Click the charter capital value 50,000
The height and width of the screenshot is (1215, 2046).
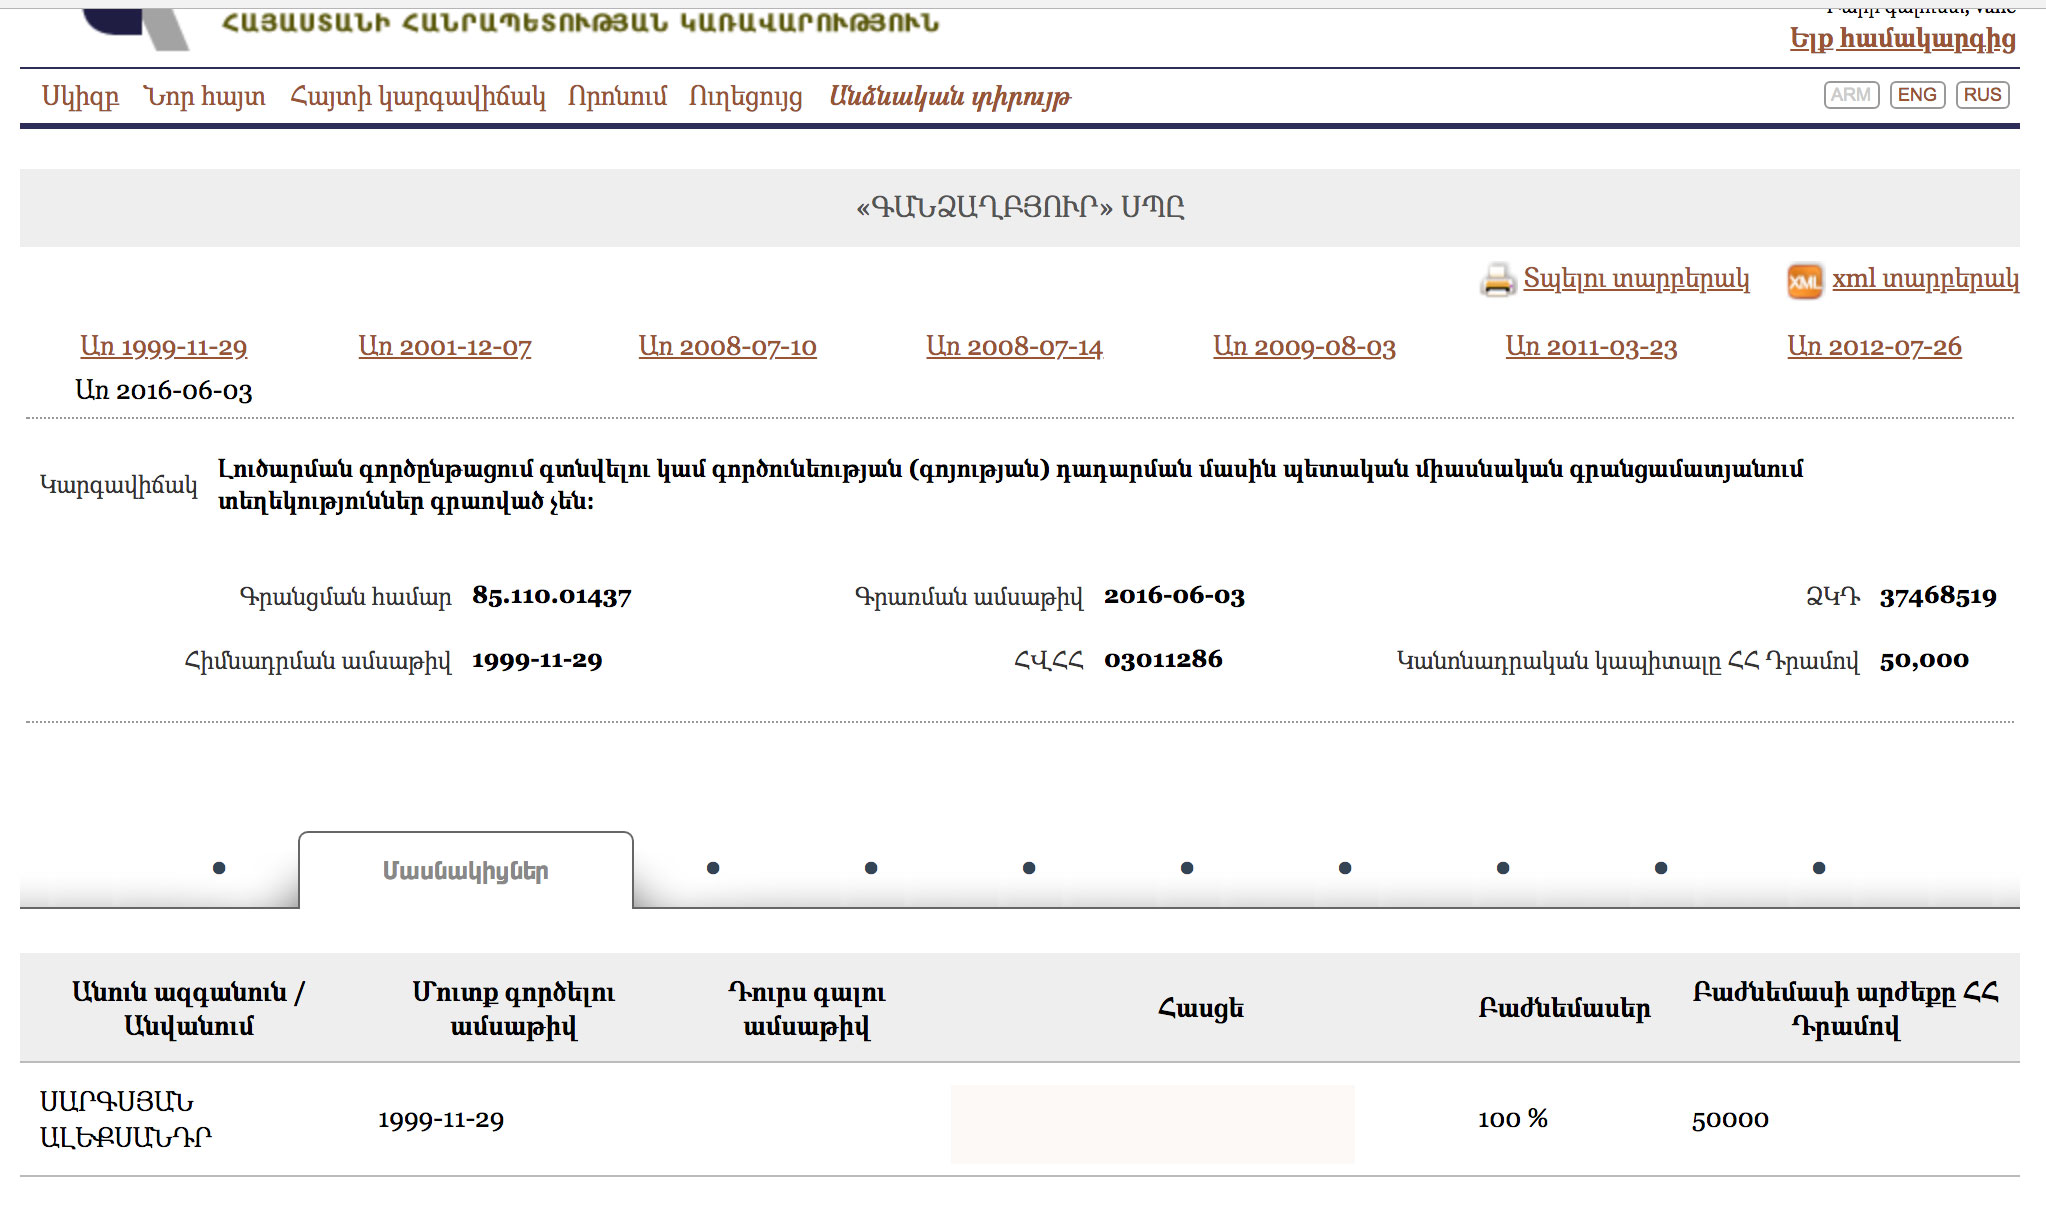pos(1924,660)
